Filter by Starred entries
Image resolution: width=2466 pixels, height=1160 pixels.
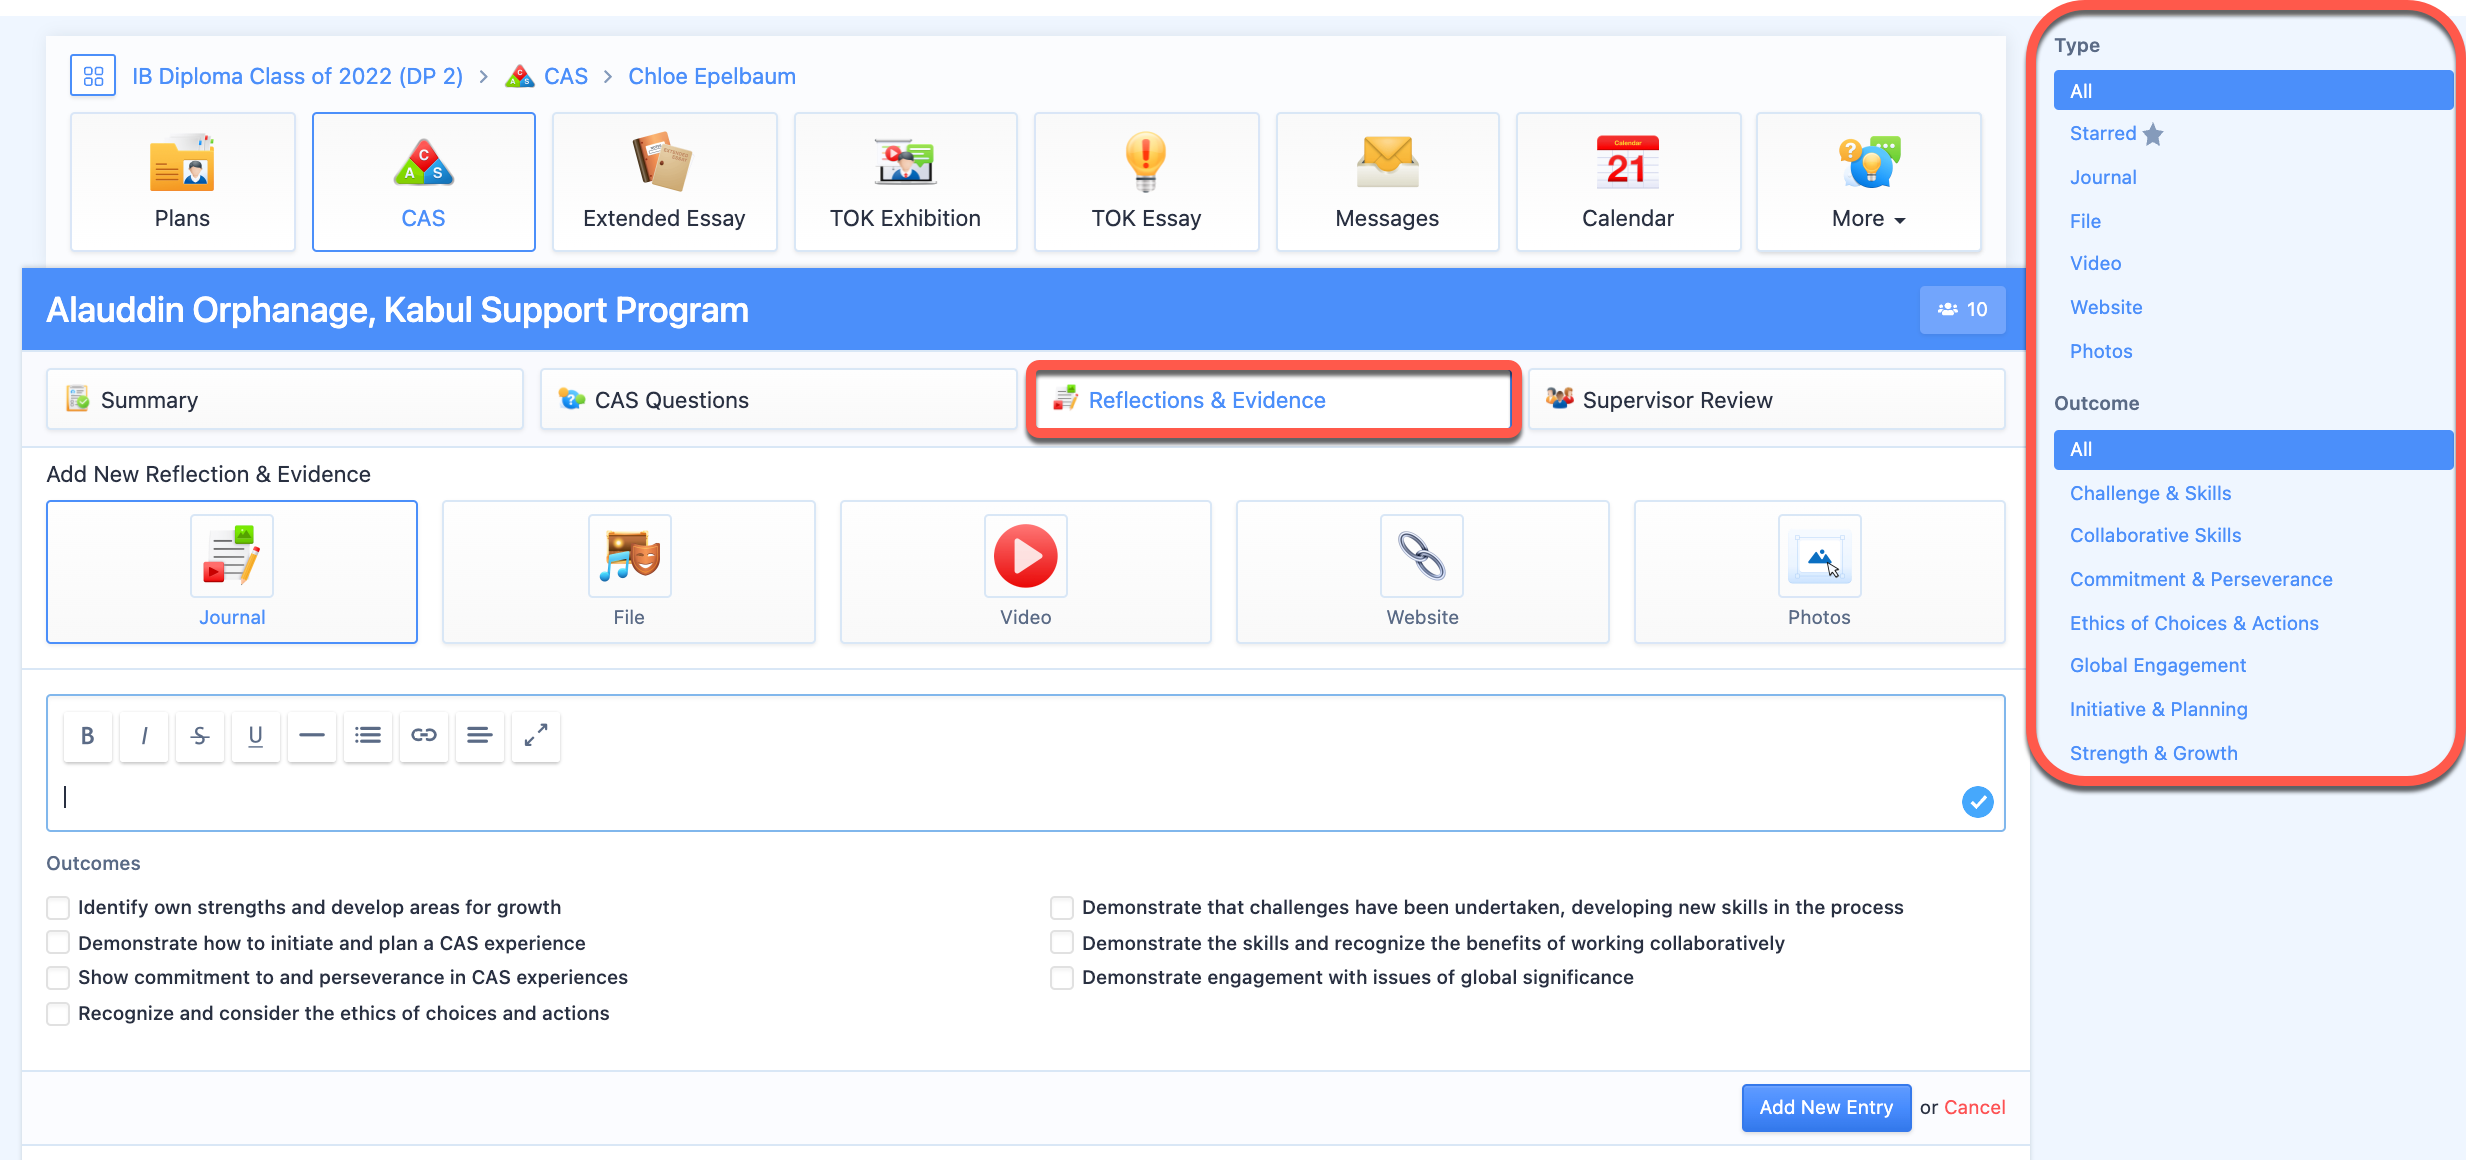point(2116,134)
